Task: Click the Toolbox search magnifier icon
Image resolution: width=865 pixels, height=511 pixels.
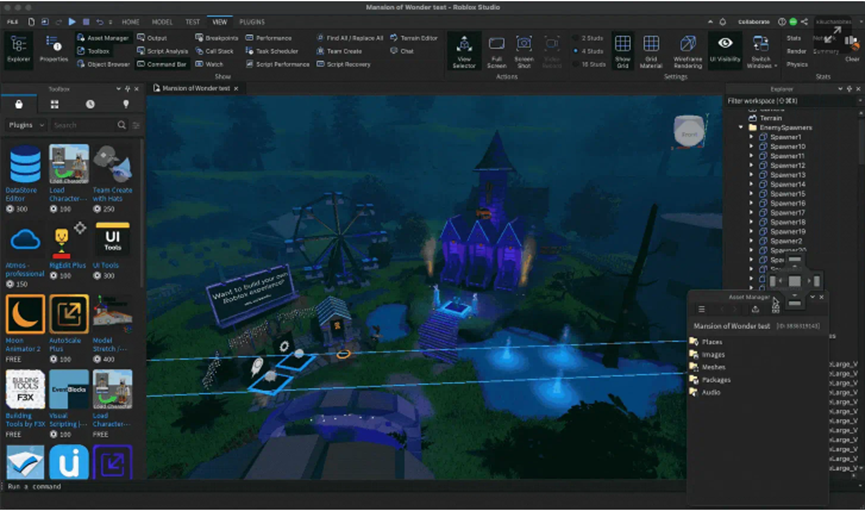Action: click(x=121, y=125)
